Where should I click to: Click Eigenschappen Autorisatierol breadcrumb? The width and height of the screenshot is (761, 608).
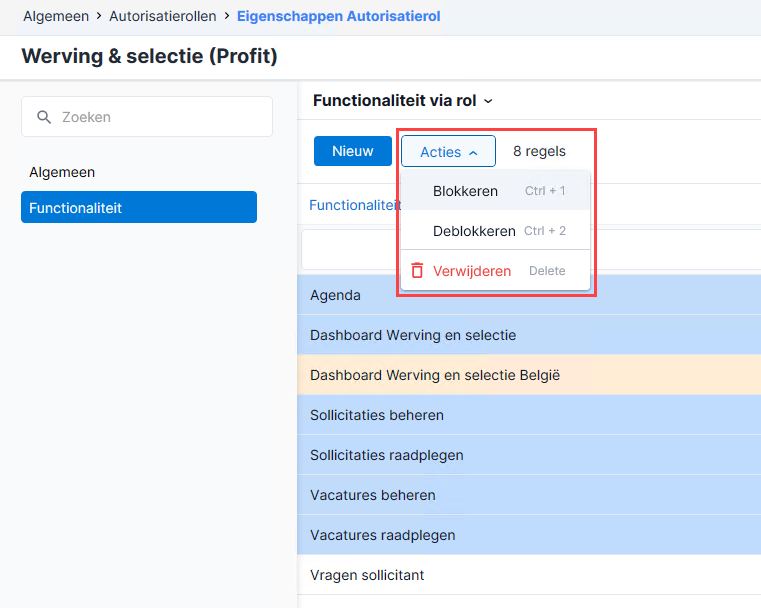[x=339, y=16]
